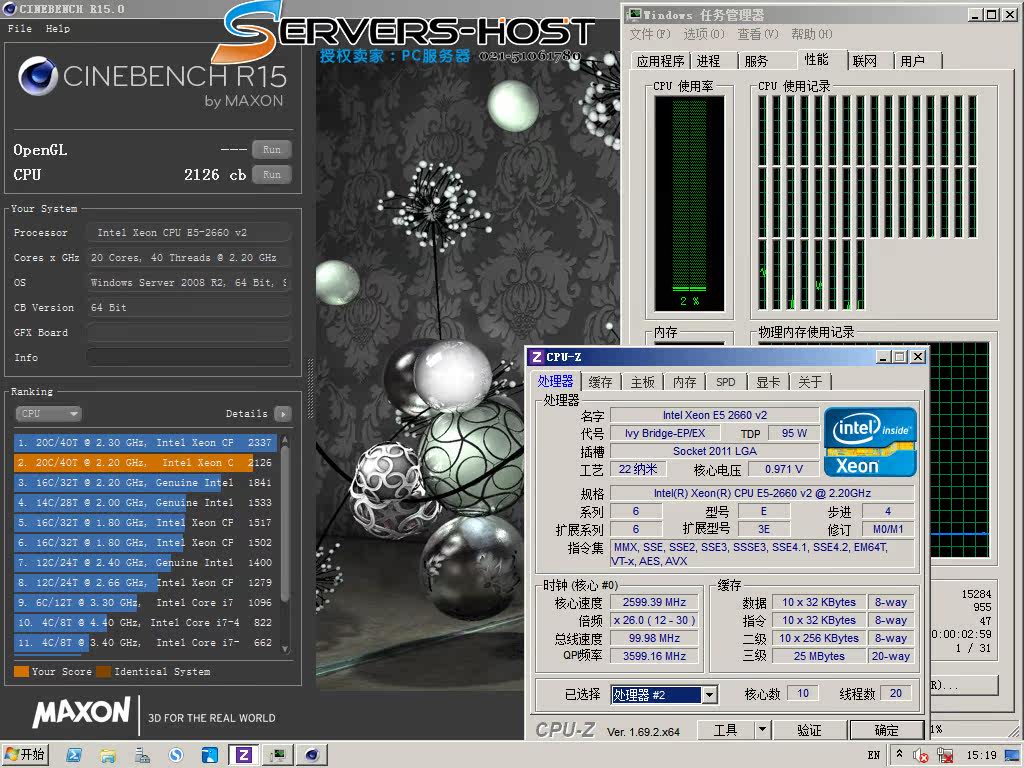Select ranking row 1 score 2337

(145, 442)
